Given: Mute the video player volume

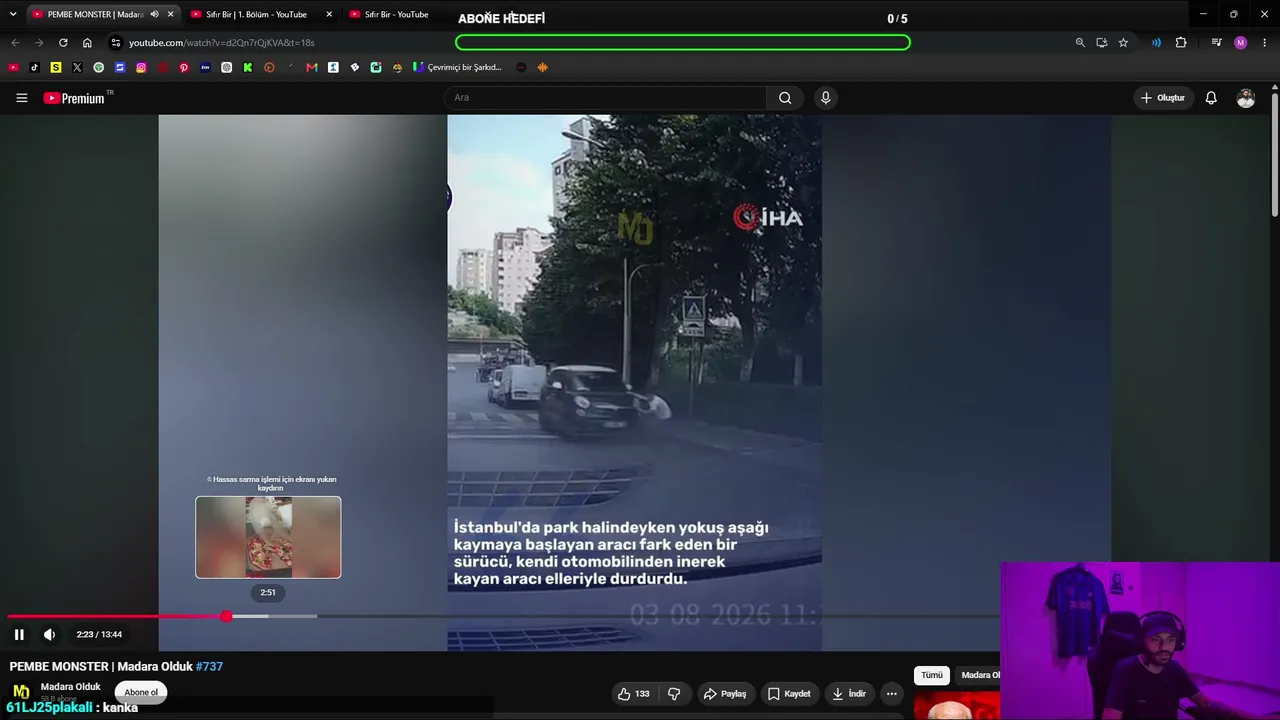Looking at the screenshot, I should click(49, 634).
